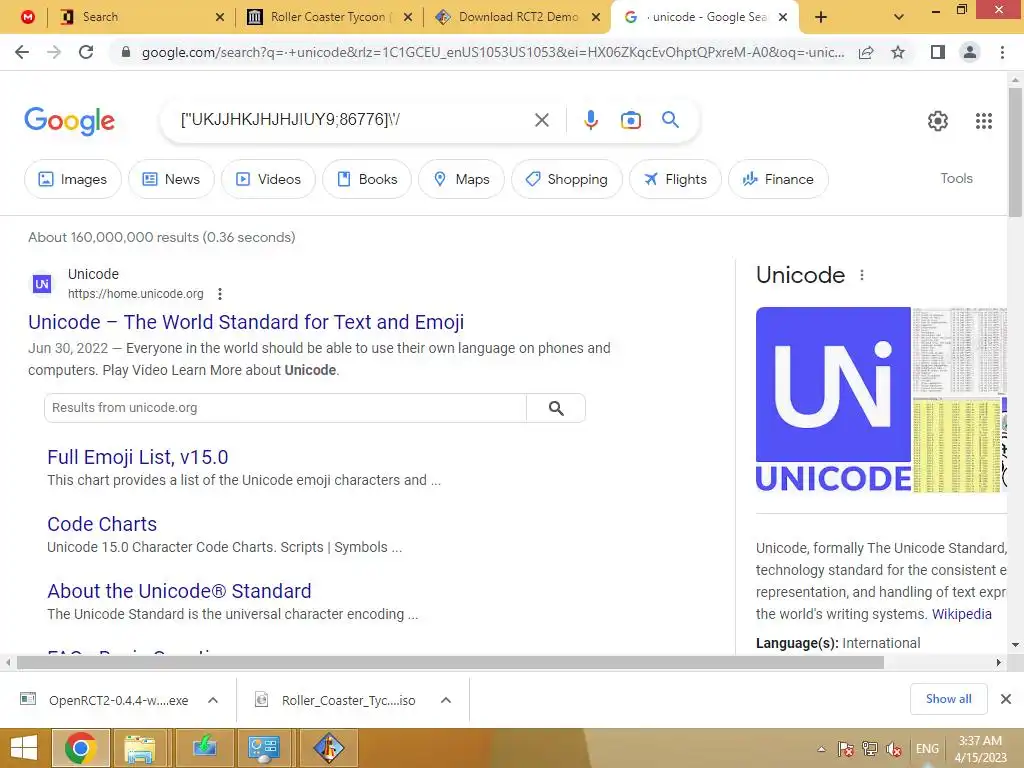The width and height of the screenshot is (1024, 768).
Task: Open the RollerCoaster Tycoon taskbar icon
Action: pyautogui.click(x=328, y=748)
